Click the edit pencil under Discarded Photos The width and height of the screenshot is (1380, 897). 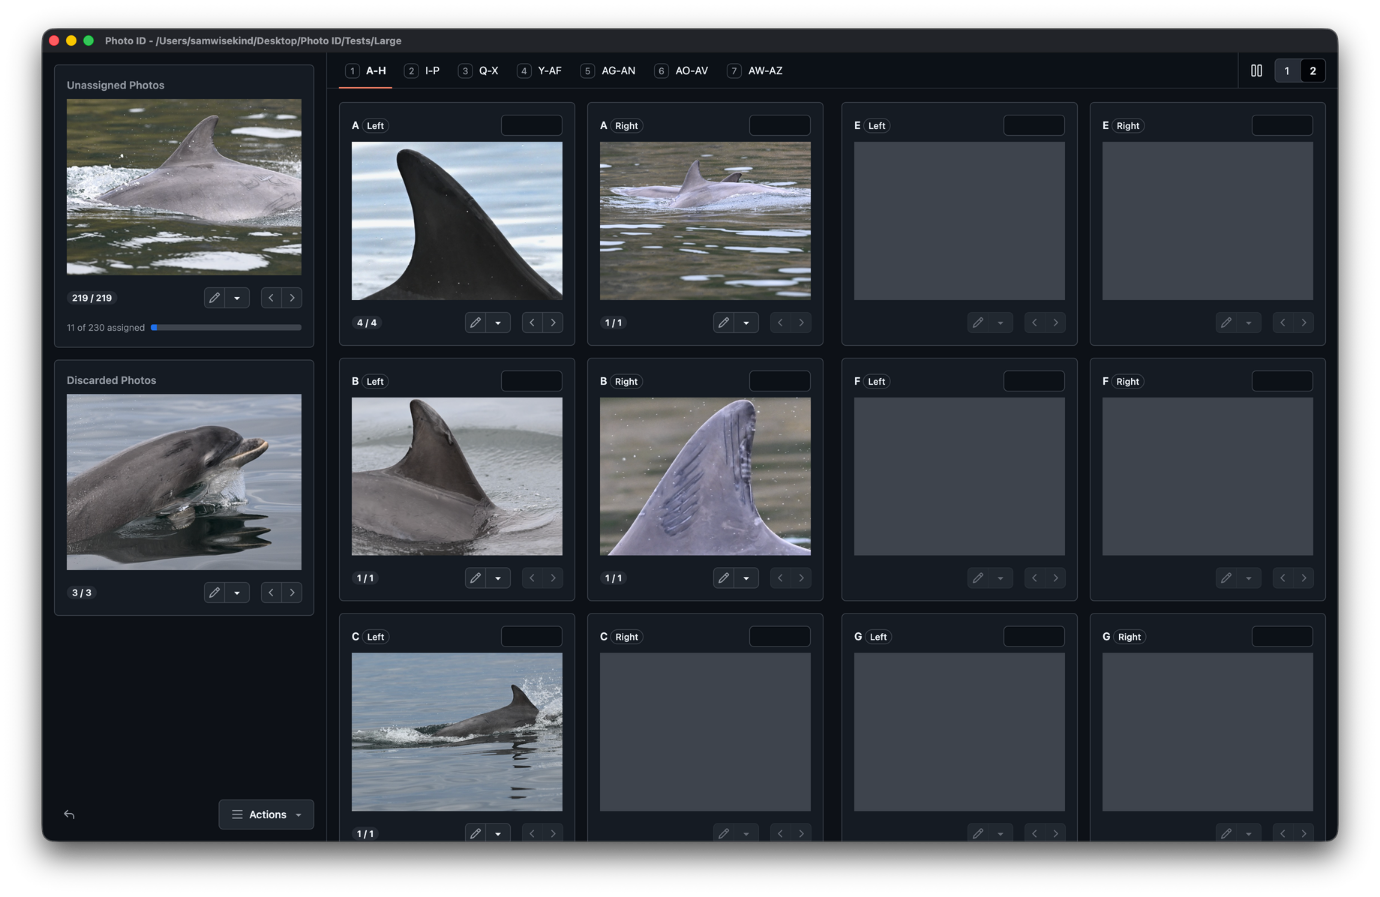pyautogui.click(x=213, y=592)
